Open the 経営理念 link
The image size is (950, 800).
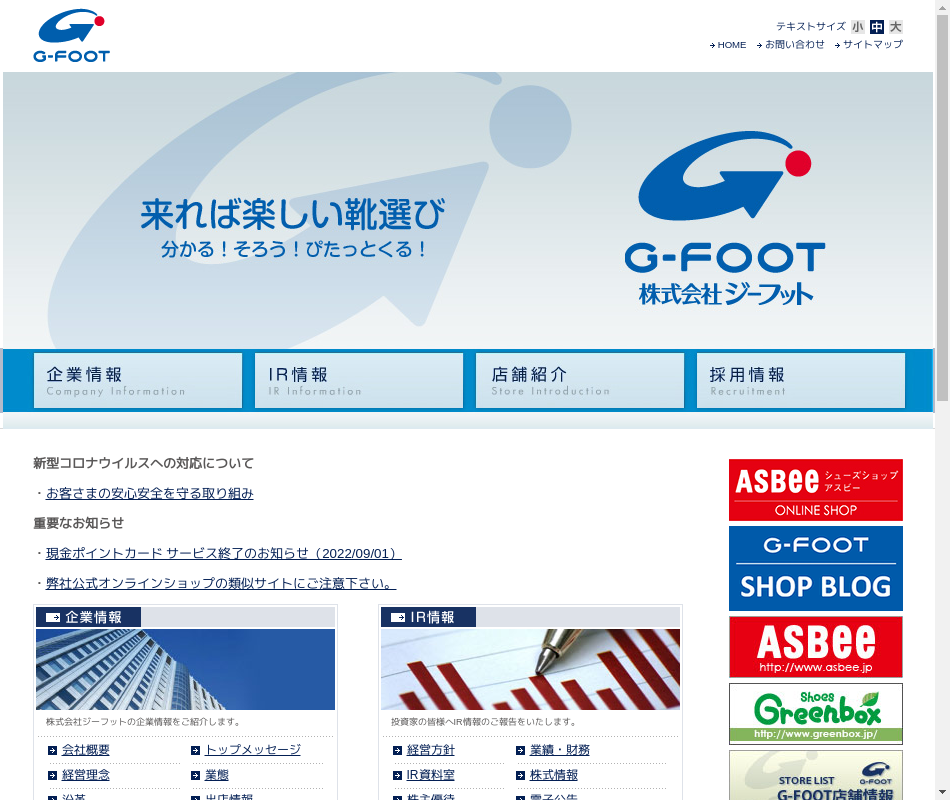86,775
